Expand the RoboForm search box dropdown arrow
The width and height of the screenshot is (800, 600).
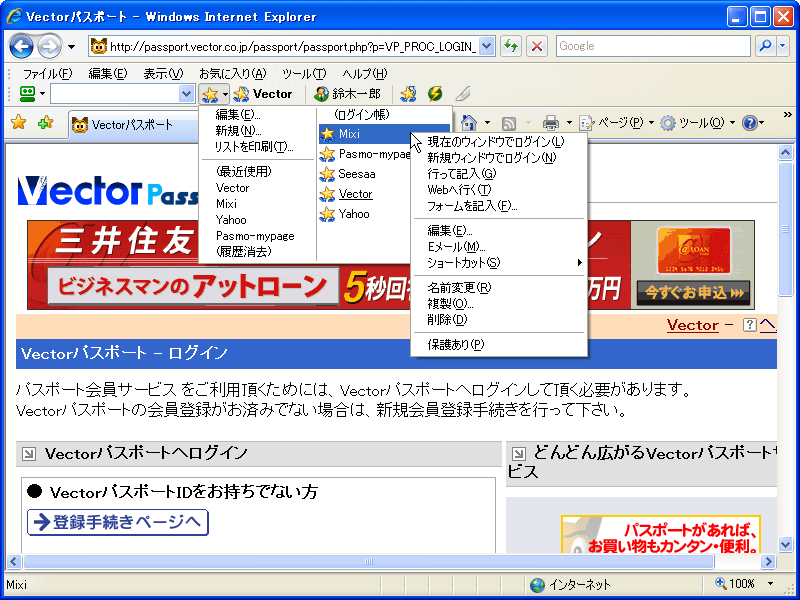[x=186, y=94]
